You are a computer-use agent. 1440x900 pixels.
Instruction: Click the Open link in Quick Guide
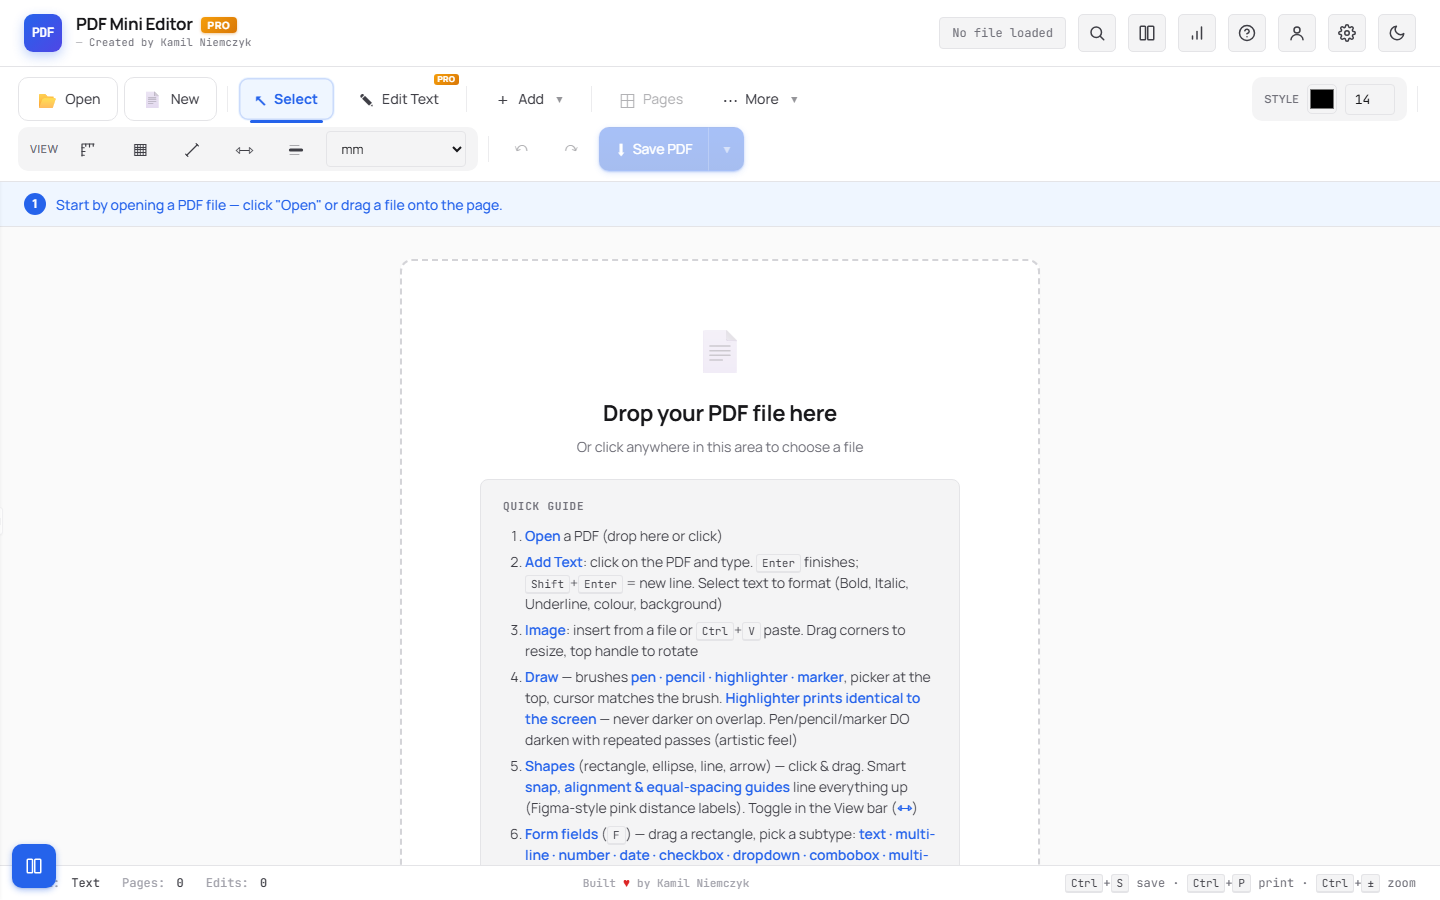[x=542, y=536]
